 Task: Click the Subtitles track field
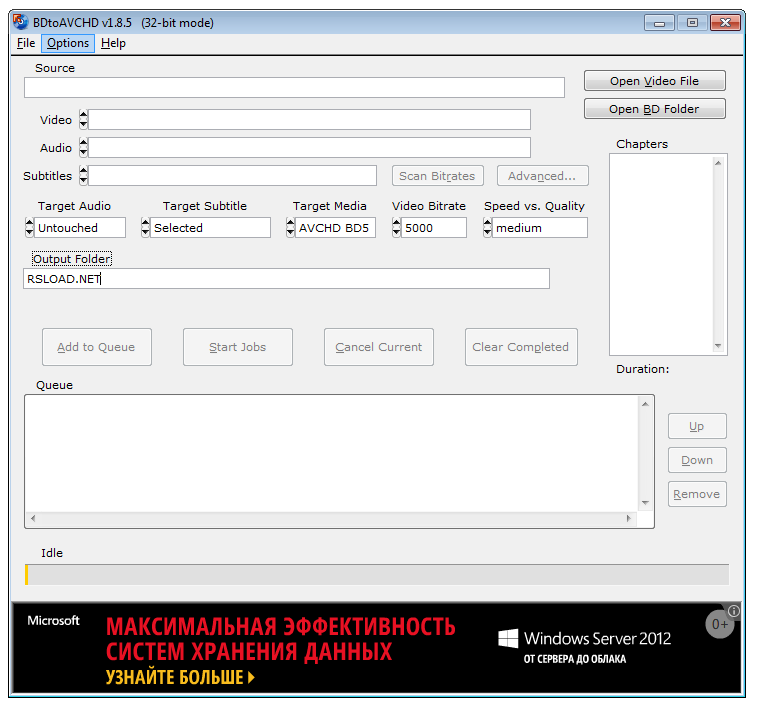coord(232,176)
